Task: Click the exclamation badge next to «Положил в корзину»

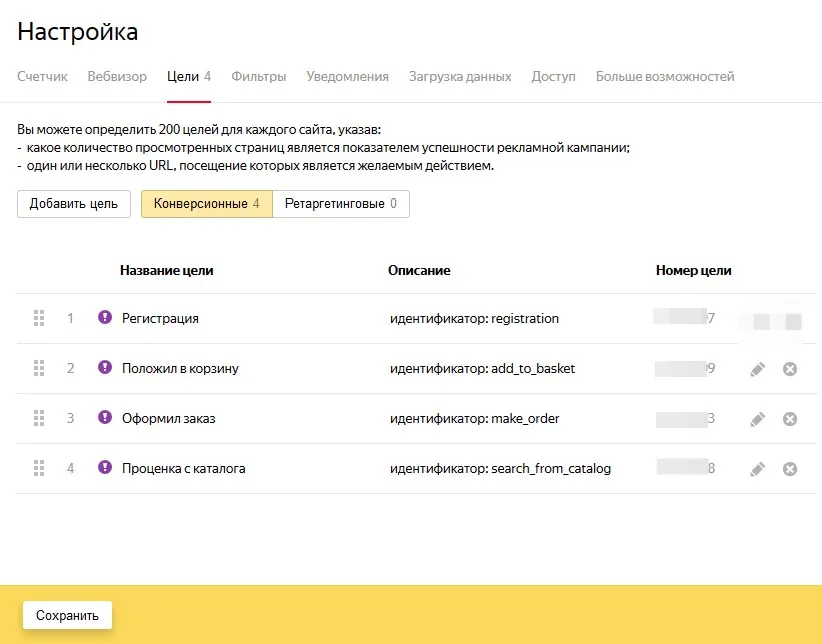Action: [104, 368]
